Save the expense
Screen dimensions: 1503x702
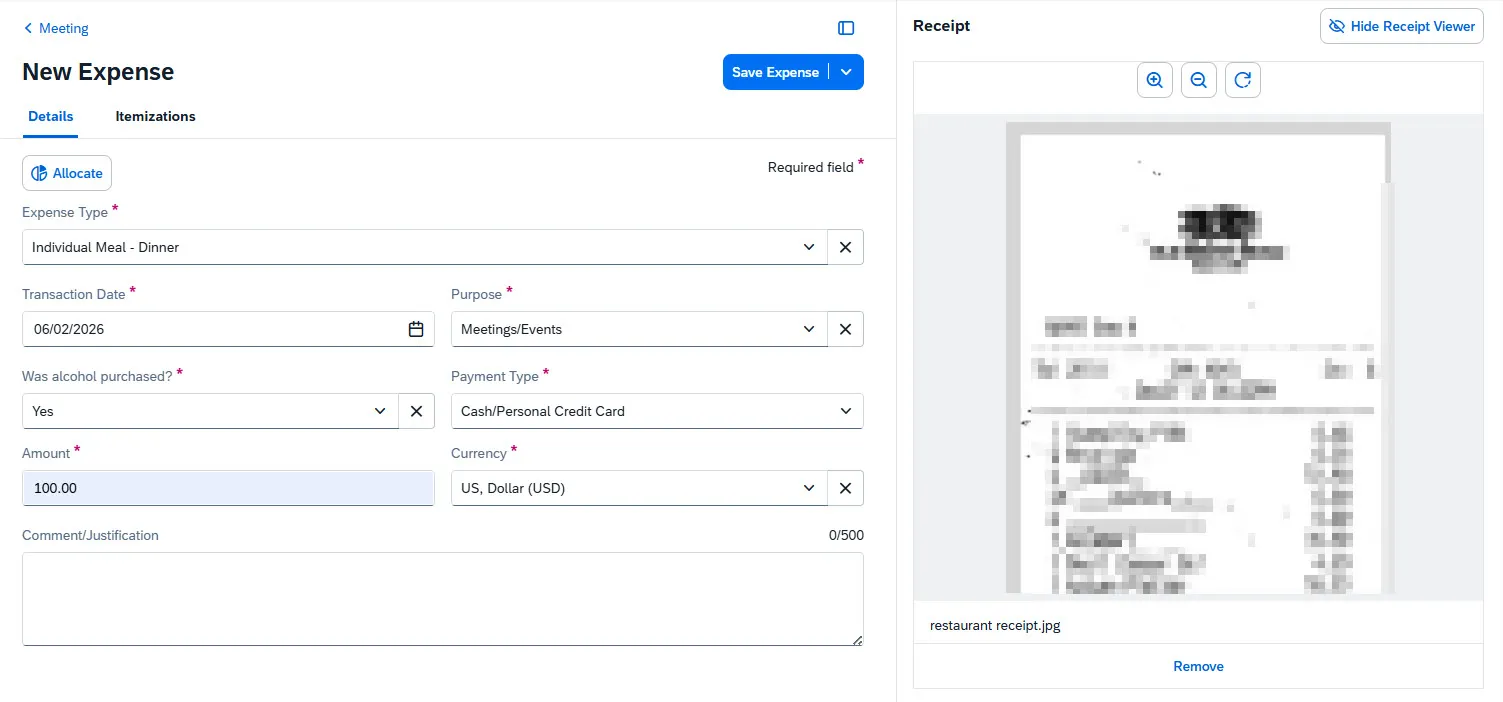[x=776, y=72]
